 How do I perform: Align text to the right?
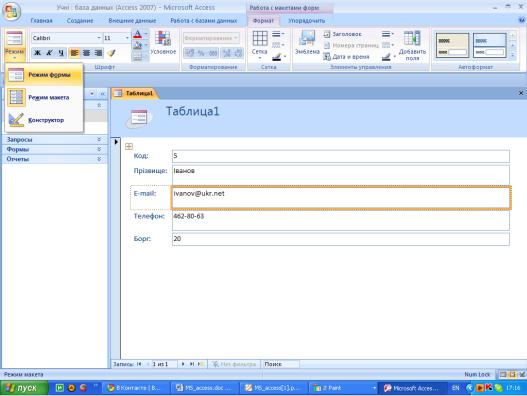point(98,53)
